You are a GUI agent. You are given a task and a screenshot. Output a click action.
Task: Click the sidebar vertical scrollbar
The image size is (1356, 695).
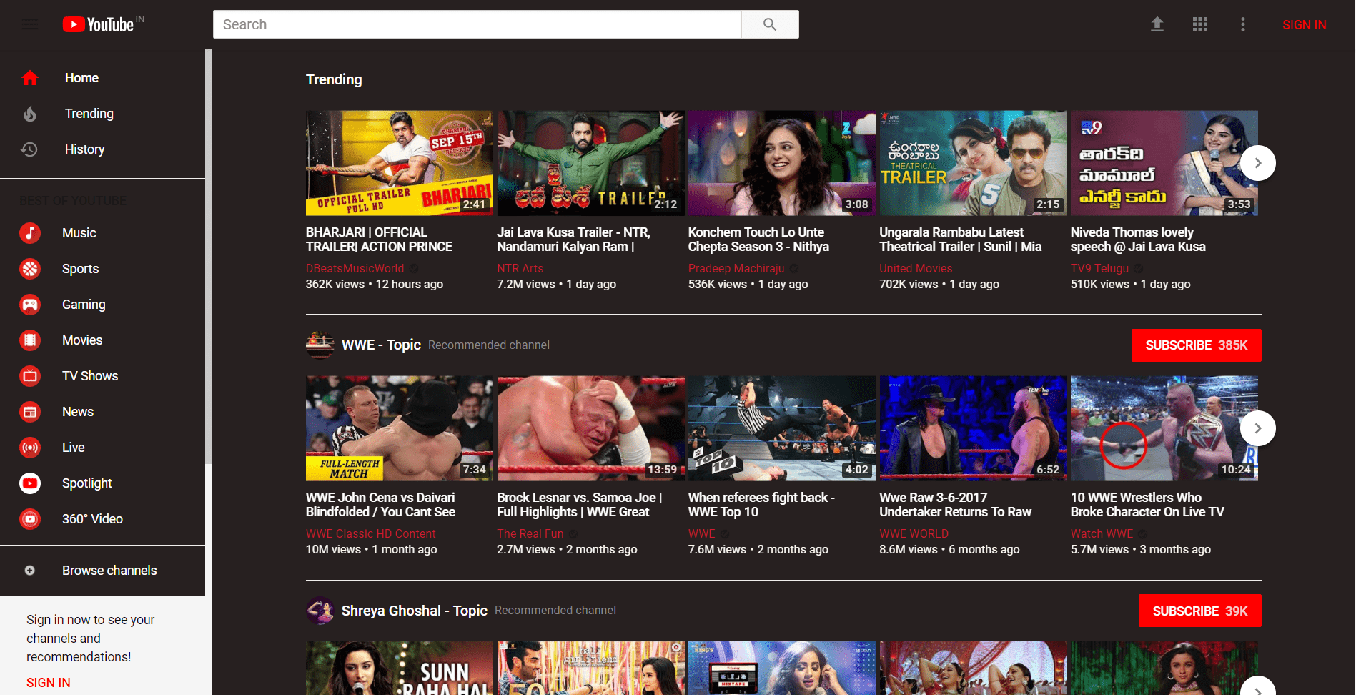click(208, 256)
